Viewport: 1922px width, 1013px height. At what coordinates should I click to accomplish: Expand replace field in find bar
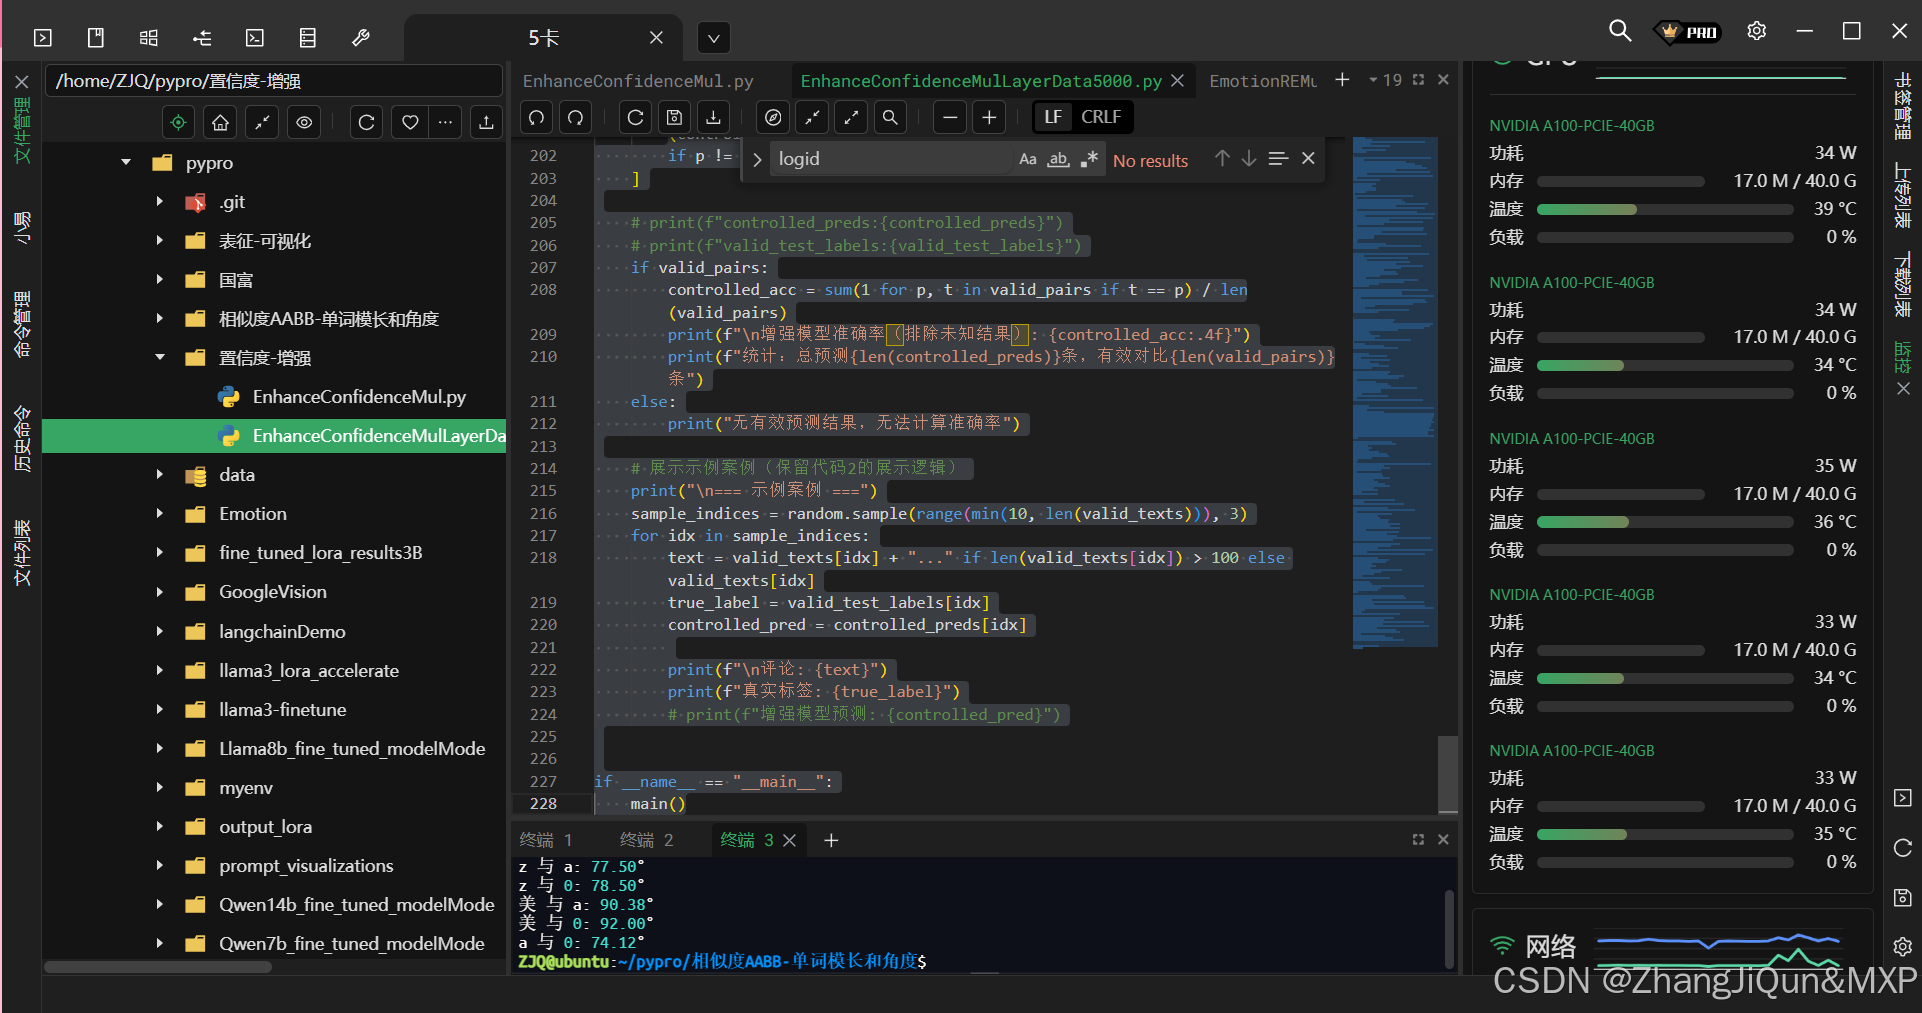coord(757,159)
